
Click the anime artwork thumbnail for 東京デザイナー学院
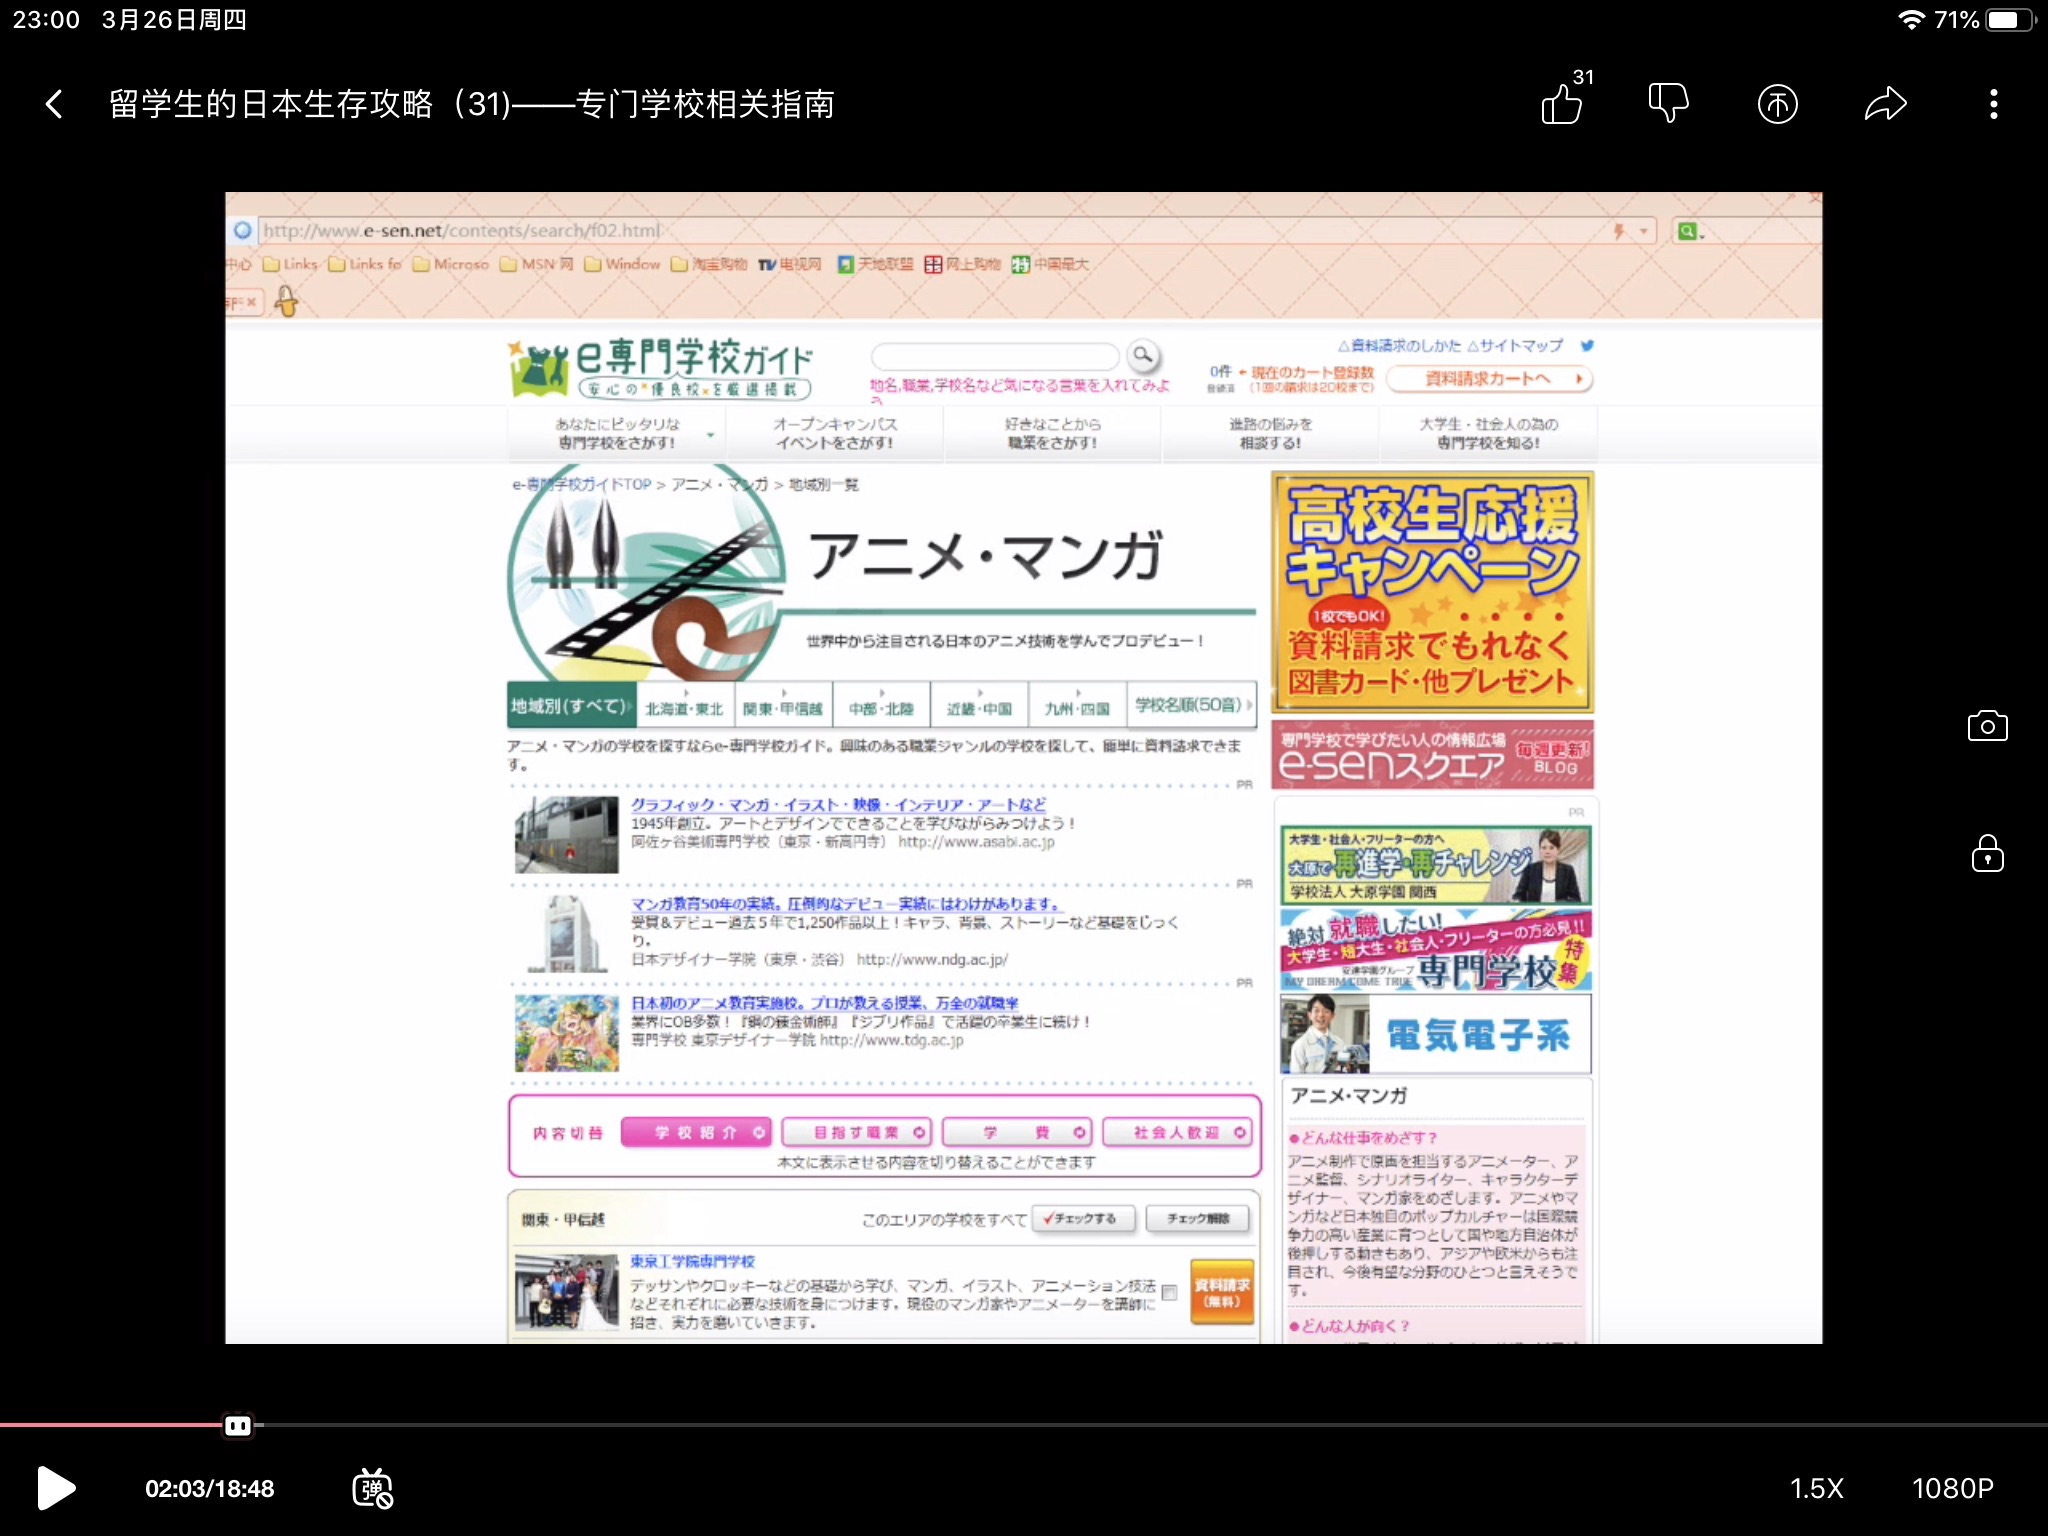point(566,1033)
